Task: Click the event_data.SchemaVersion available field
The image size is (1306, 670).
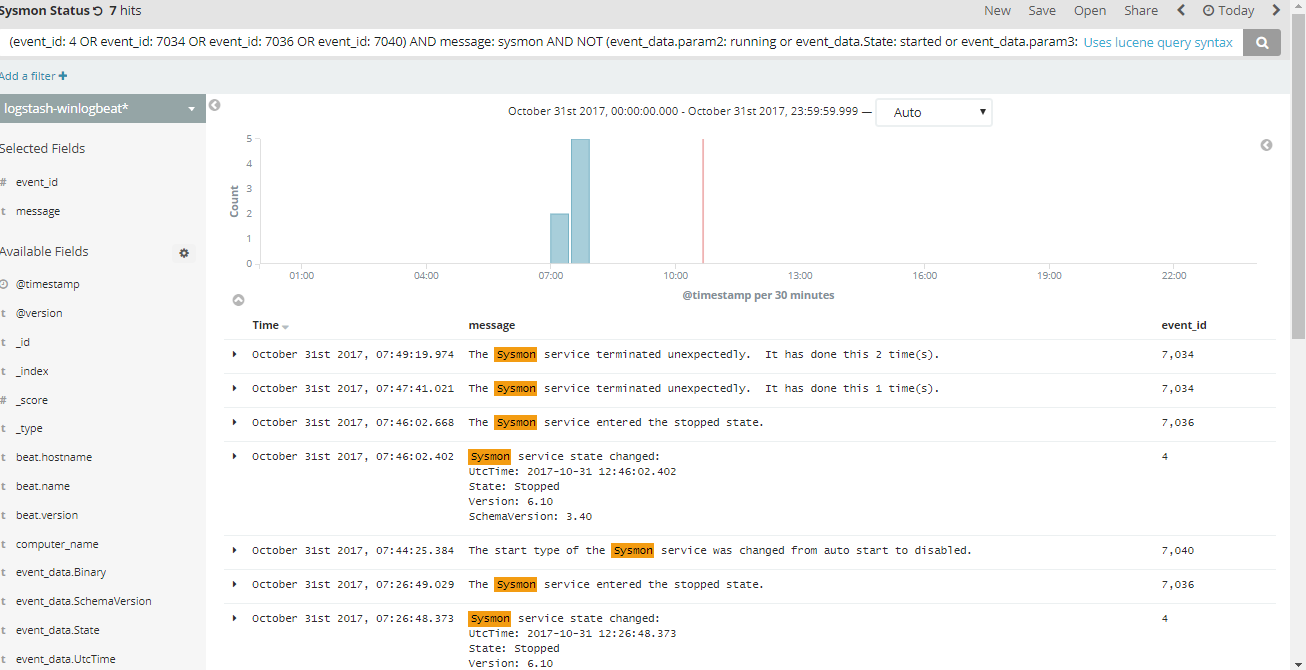Action: point(84,601)
